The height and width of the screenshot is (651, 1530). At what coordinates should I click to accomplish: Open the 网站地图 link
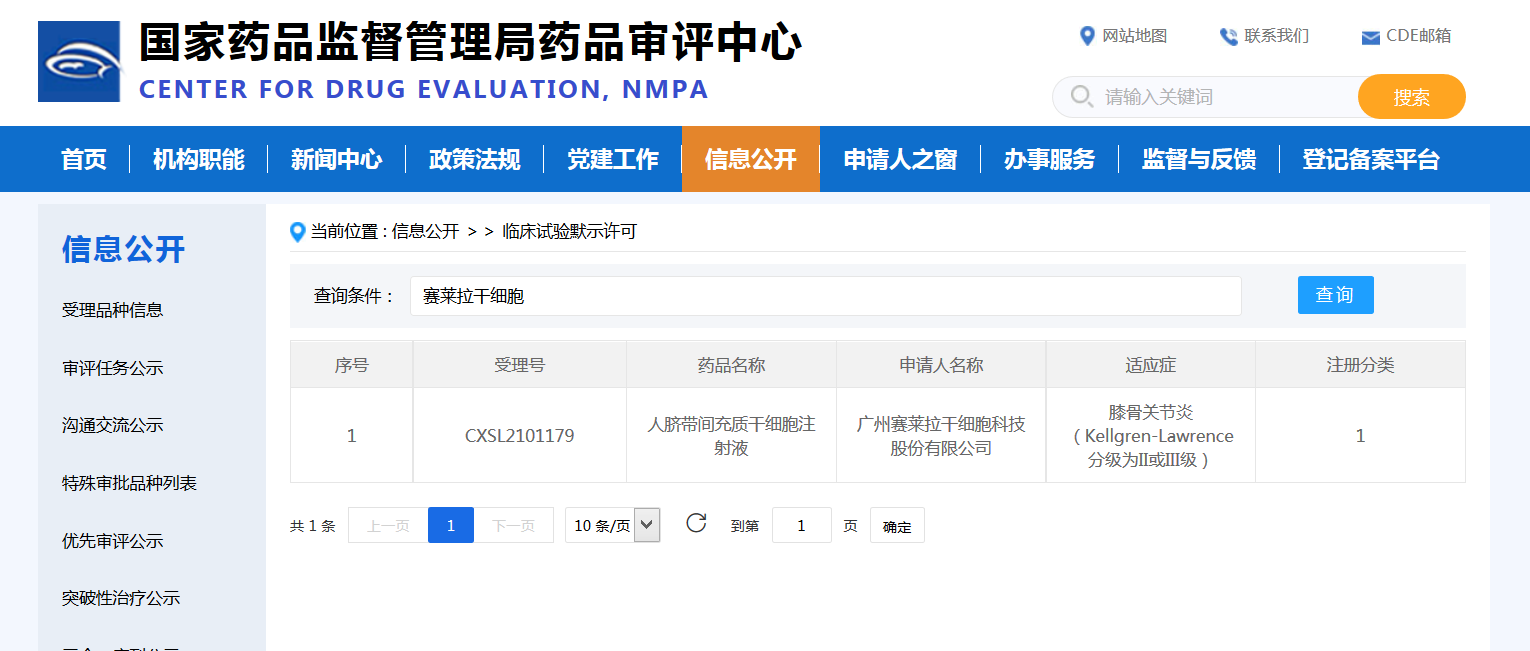(x=1135, y=36)
